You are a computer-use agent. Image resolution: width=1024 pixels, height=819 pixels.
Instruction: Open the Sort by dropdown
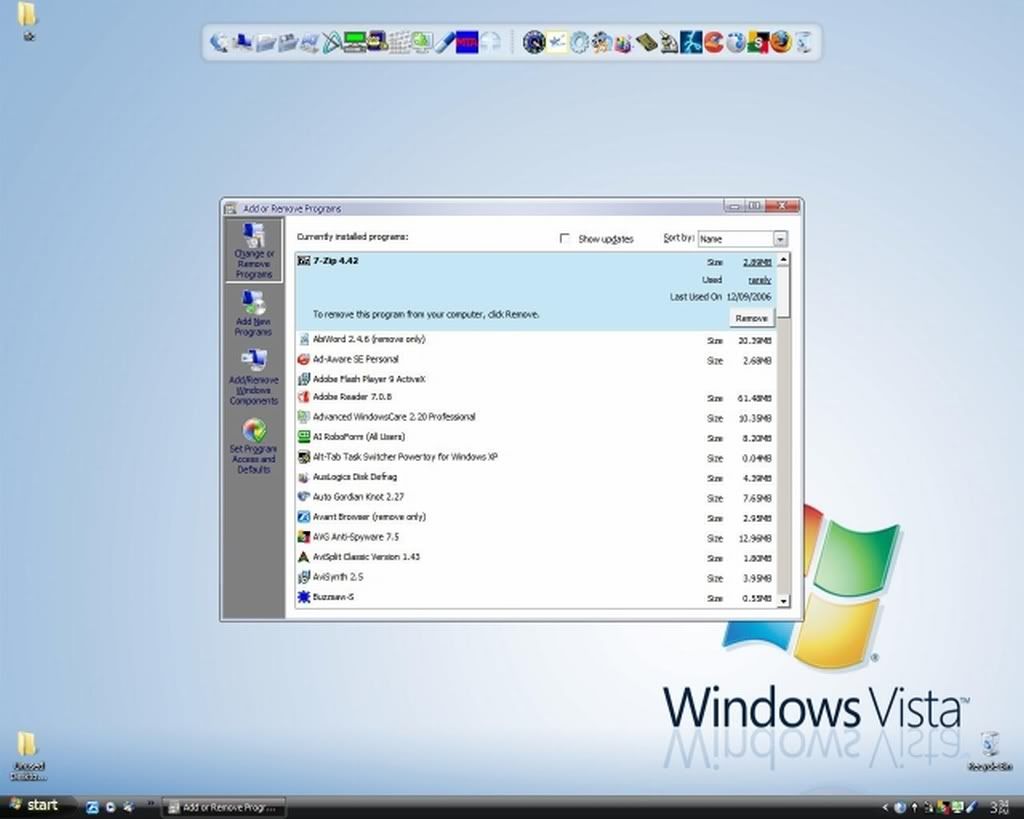pyautogui.click(x=779, y=239)
